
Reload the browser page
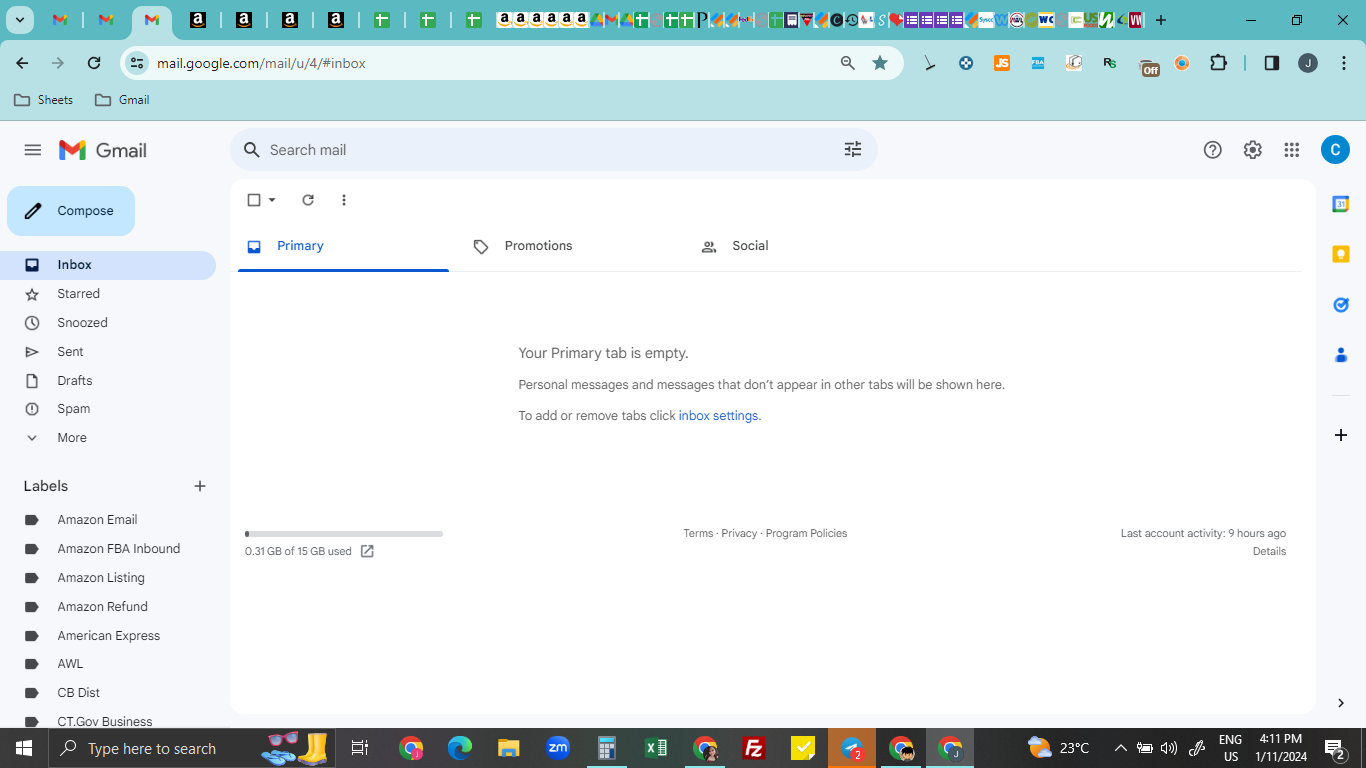click(94, 63)
